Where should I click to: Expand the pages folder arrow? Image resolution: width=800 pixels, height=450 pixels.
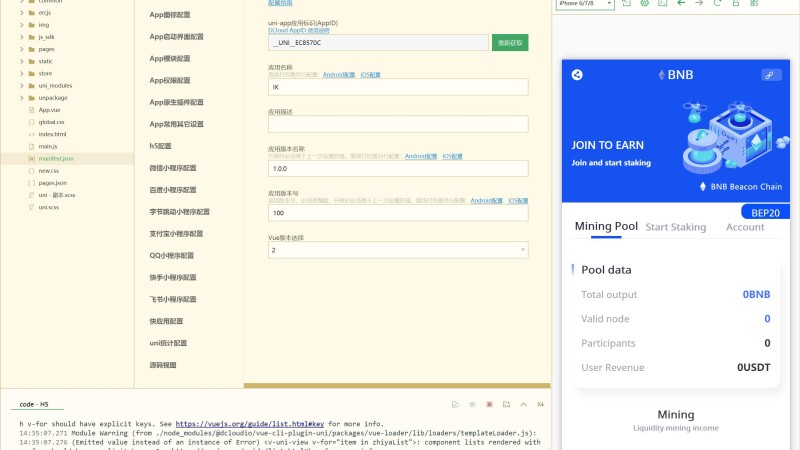tap(21, 49)
